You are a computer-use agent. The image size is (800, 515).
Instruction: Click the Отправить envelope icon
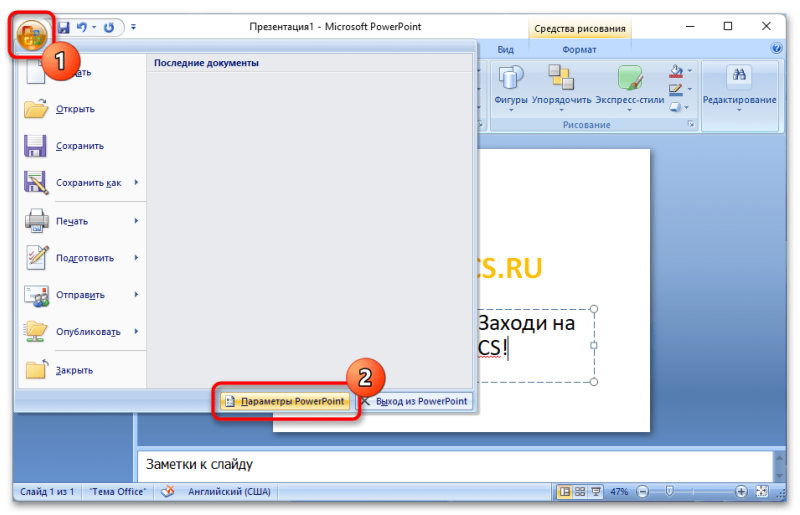[x=37, y=296]
